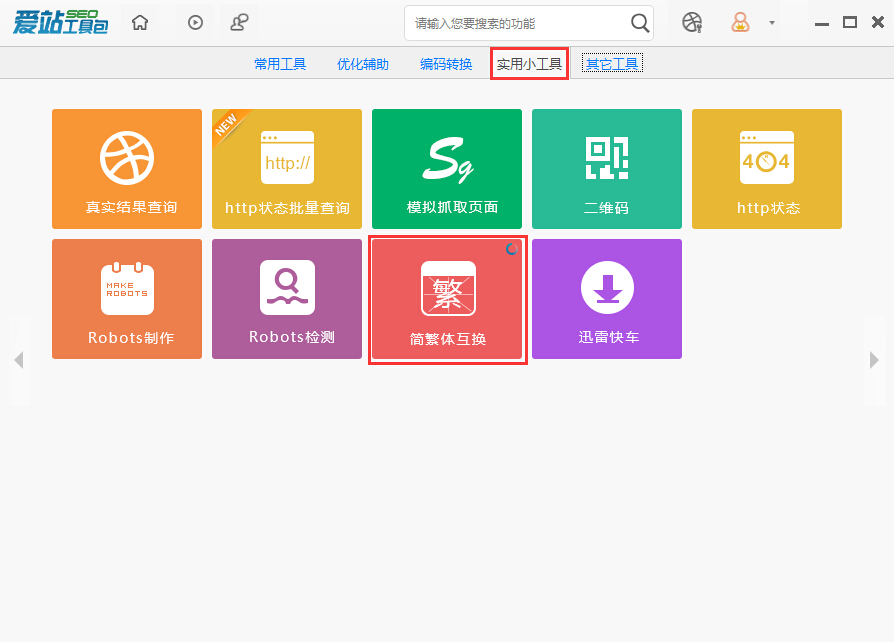
Task: Select the 编码转换 tab
Action: click(x=446, y=63)
